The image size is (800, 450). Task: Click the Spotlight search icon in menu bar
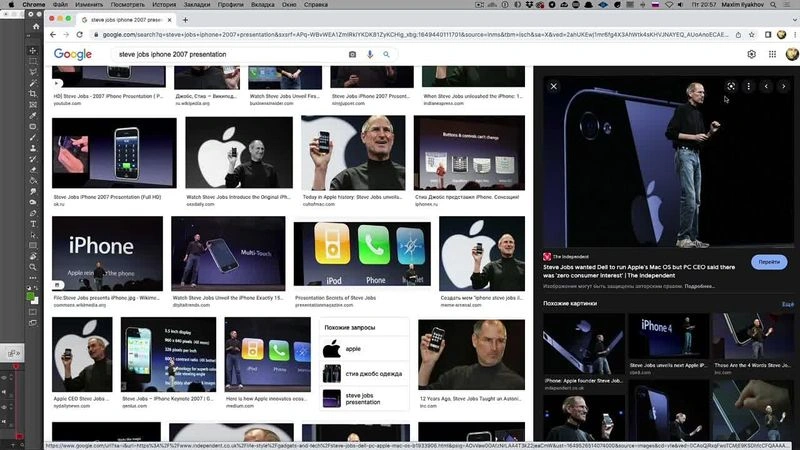click(x=773, y=5)
